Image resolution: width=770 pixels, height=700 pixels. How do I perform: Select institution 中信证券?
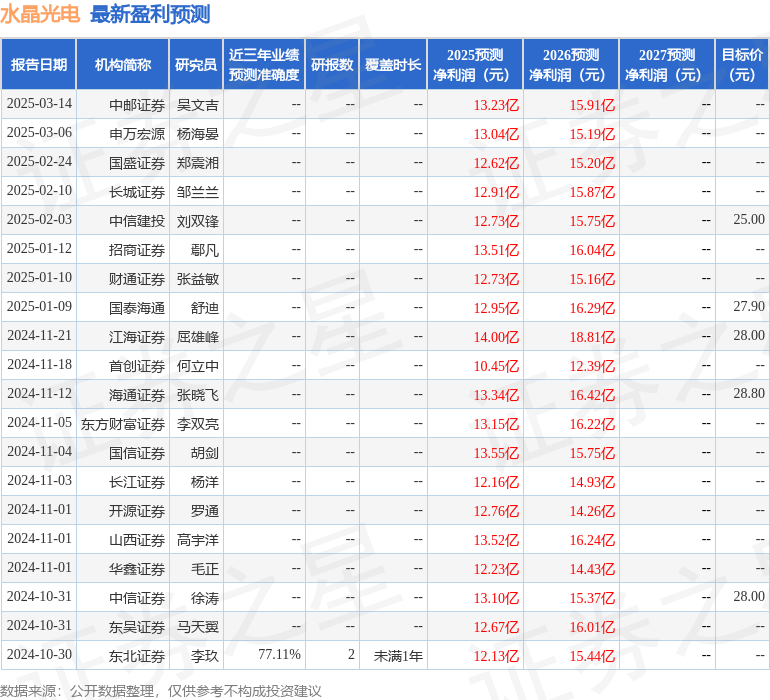pyautogui.click(x=137, y=598)
